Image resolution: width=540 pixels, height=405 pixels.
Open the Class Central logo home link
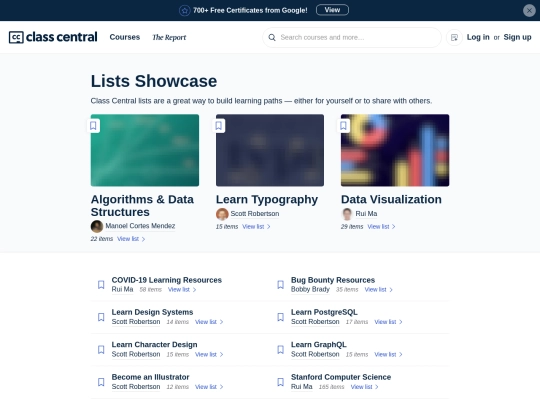(53, 37)
